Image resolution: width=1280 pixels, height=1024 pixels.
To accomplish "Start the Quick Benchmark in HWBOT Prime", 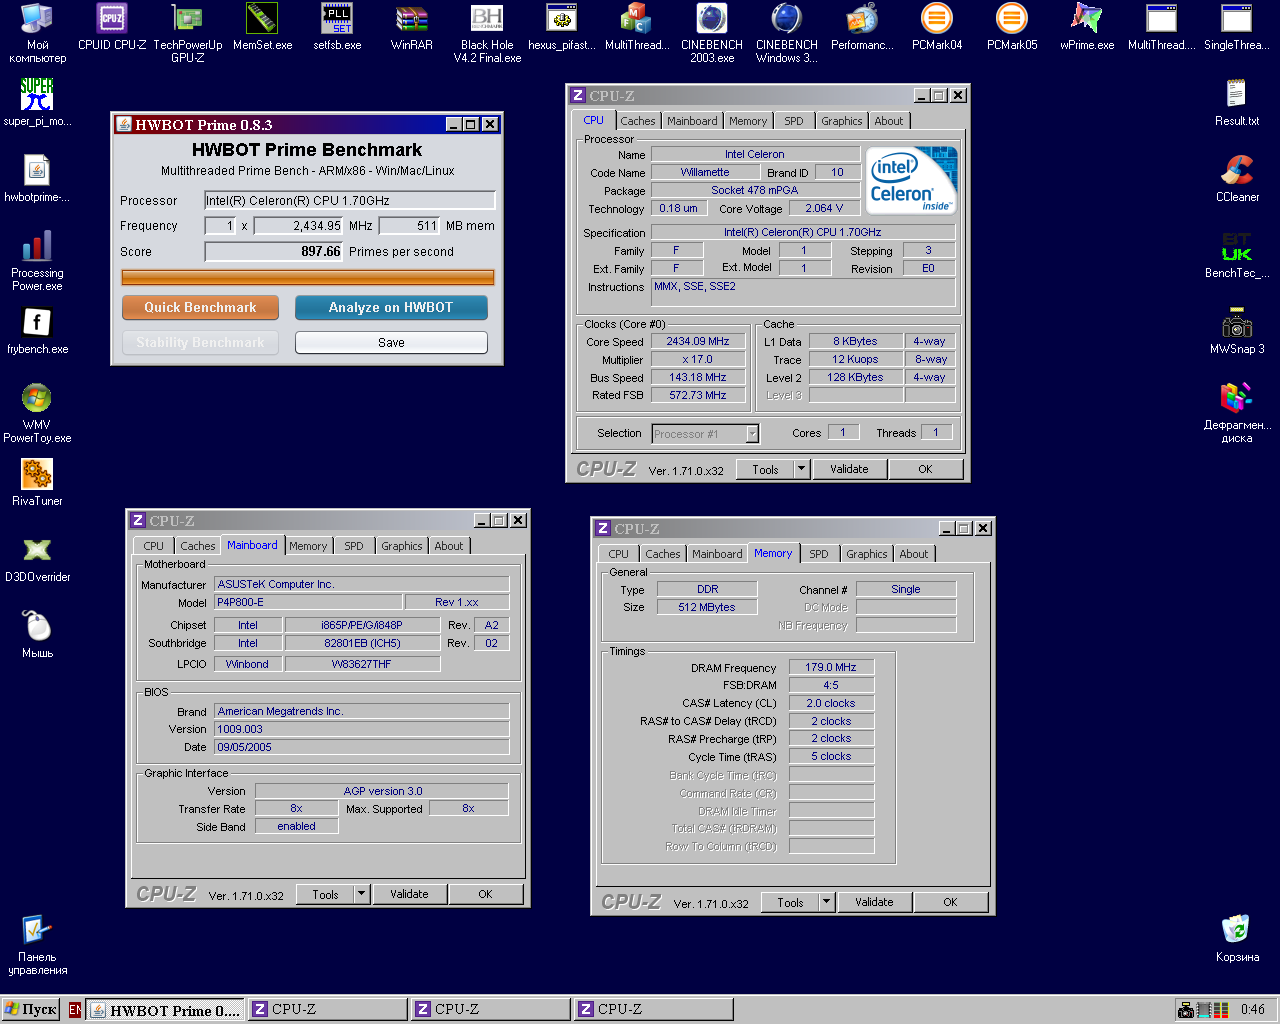I will pyautogui.click(x=200, y=307).
